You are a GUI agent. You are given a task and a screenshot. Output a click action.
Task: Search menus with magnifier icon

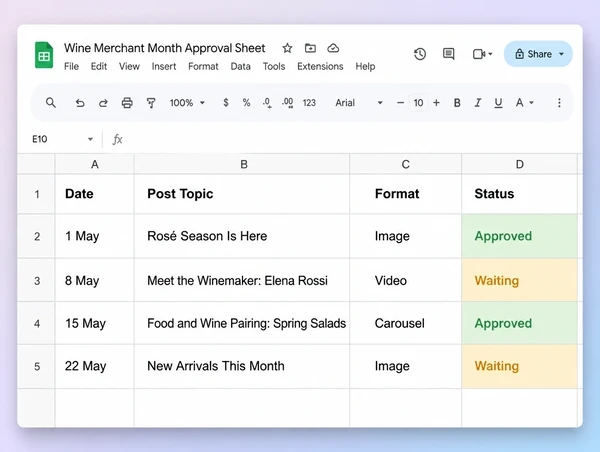(51, 103)
